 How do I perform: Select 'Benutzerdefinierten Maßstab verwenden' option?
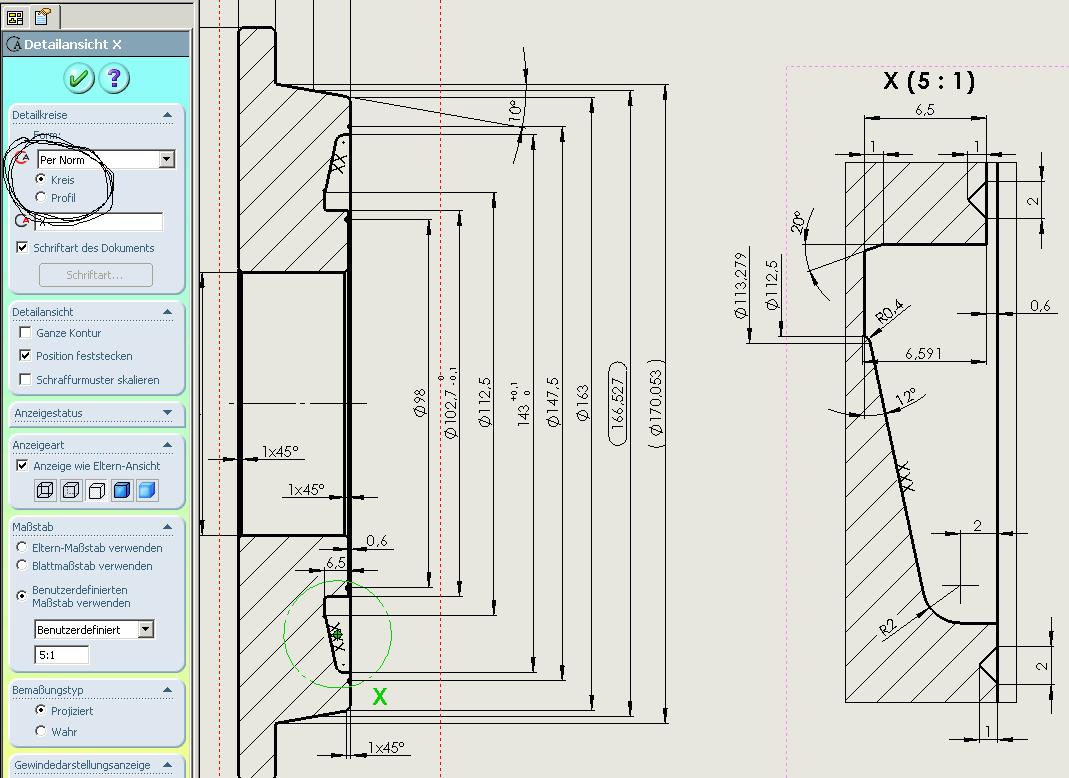pyautogui.click(x=22, y=595)
